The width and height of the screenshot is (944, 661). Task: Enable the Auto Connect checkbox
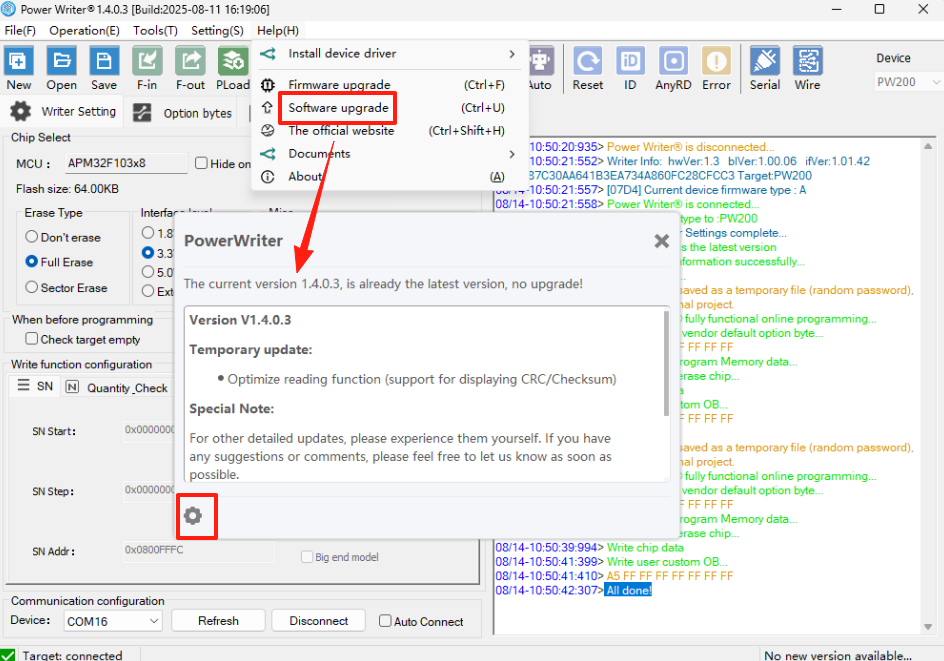point(385,620)
